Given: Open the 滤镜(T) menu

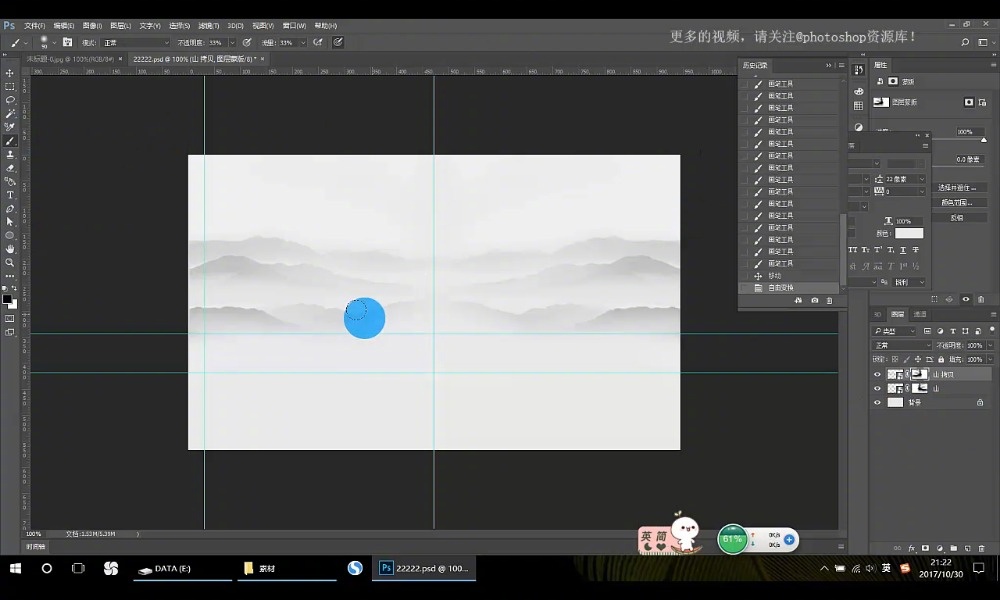Looking at the screenshot, I should tap(209, 26).
